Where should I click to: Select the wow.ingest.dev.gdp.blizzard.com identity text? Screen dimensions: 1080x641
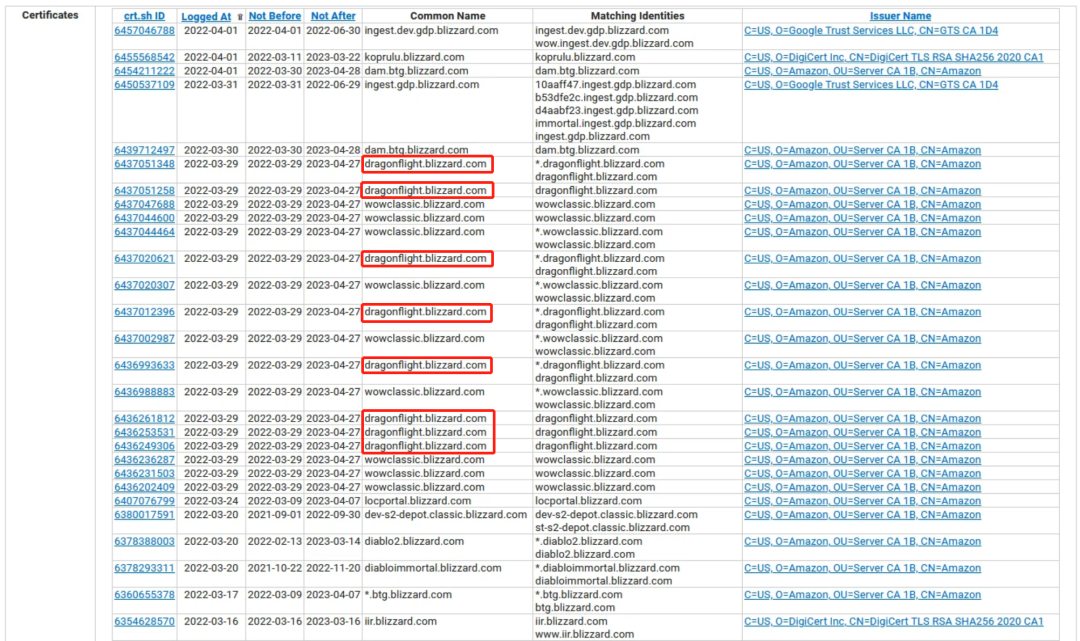[614, 43]
